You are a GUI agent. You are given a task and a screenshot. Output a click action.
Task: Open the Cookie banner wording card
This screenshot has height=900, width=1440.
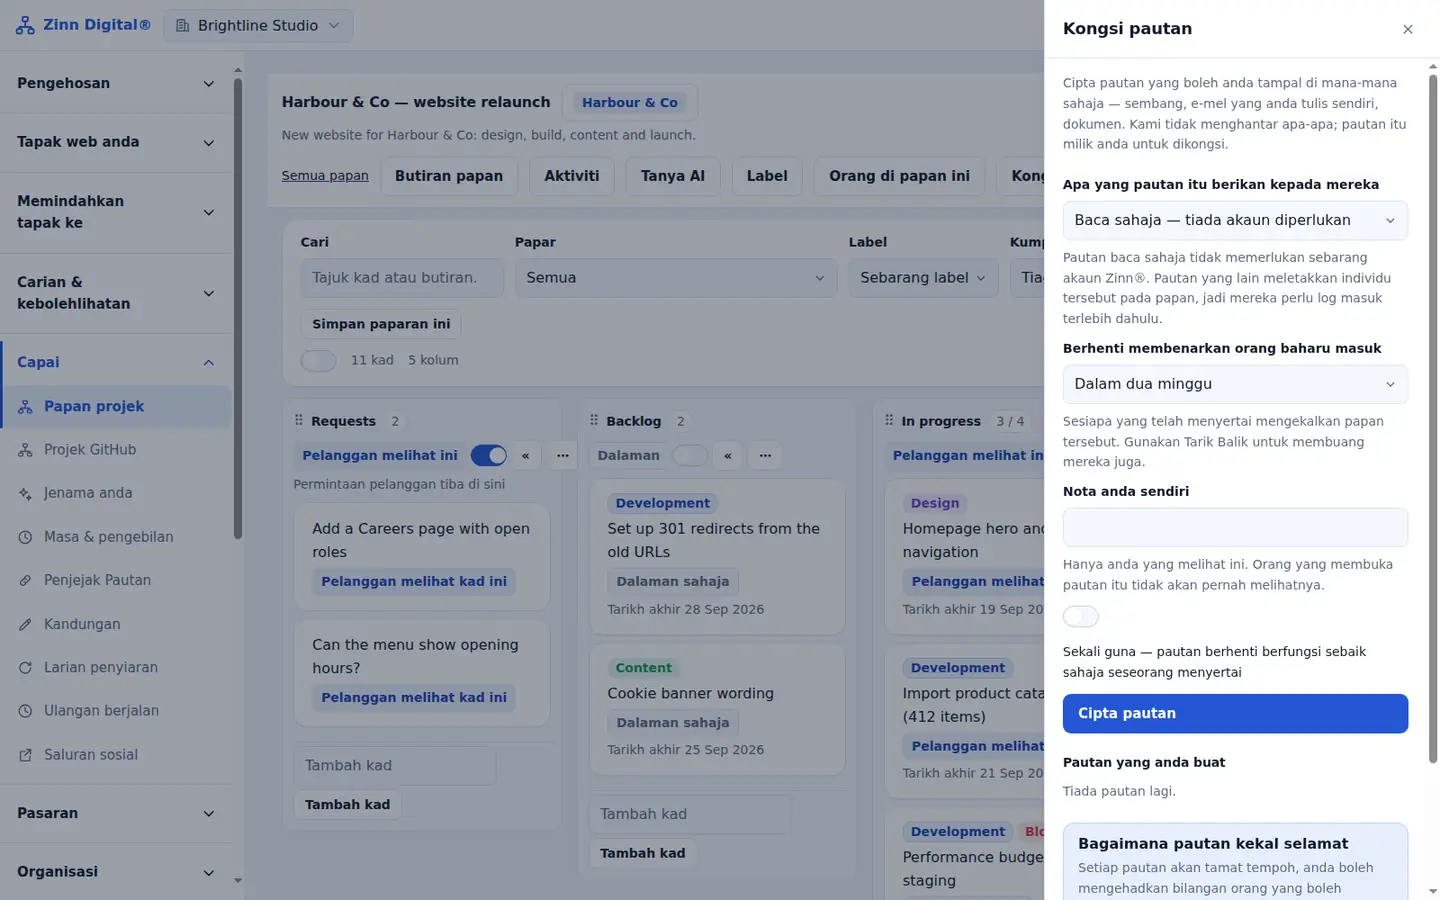[x=717, y=710]
